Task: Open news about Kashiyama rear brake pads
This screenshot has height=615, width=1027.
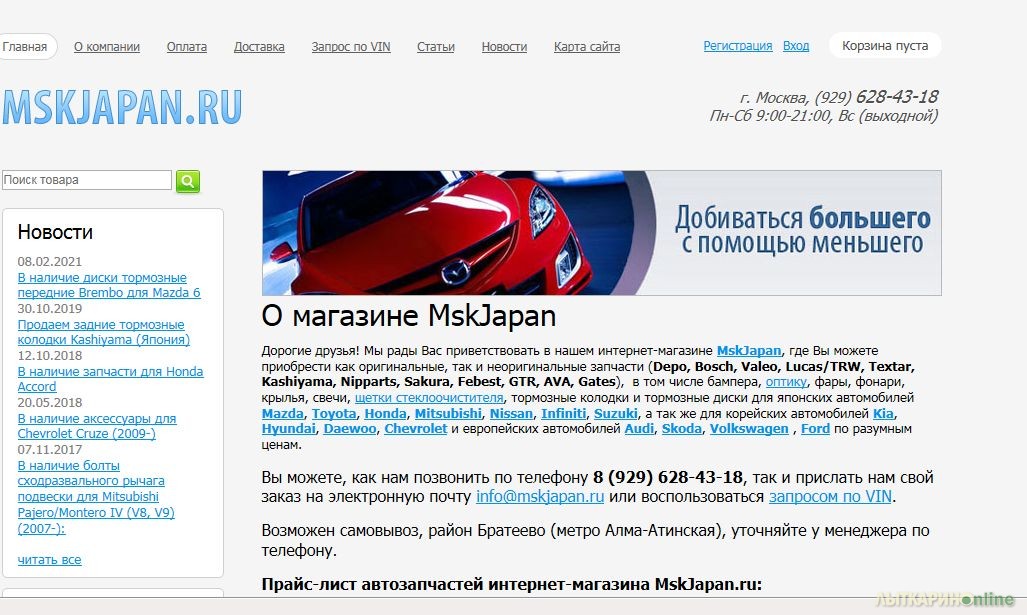Action: [x=103, y=332]
